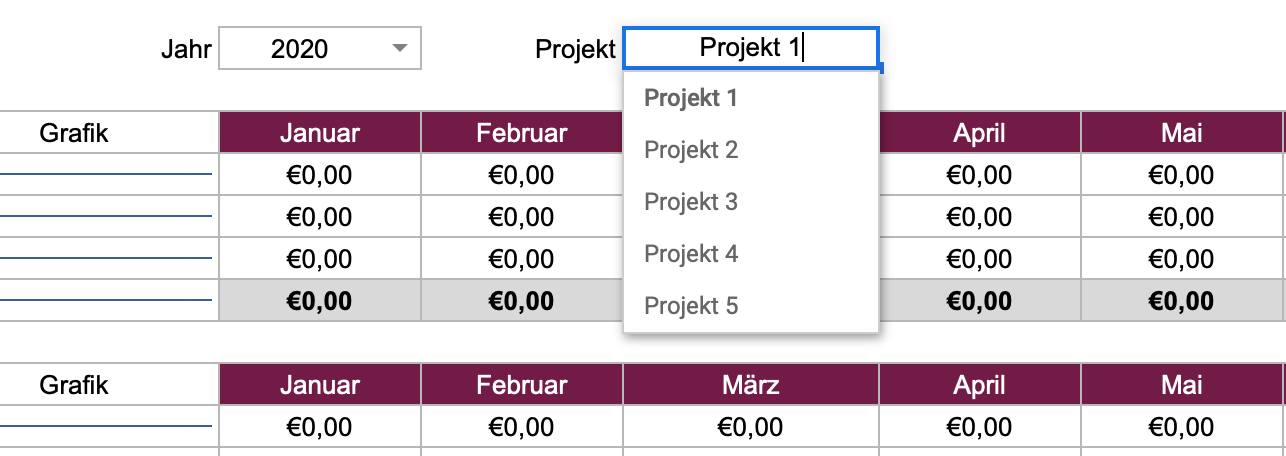Screen dimensions: 1286x456
Task: Click the top Grafik header cell
Action: pyautogui.click(x=74, y=132)
